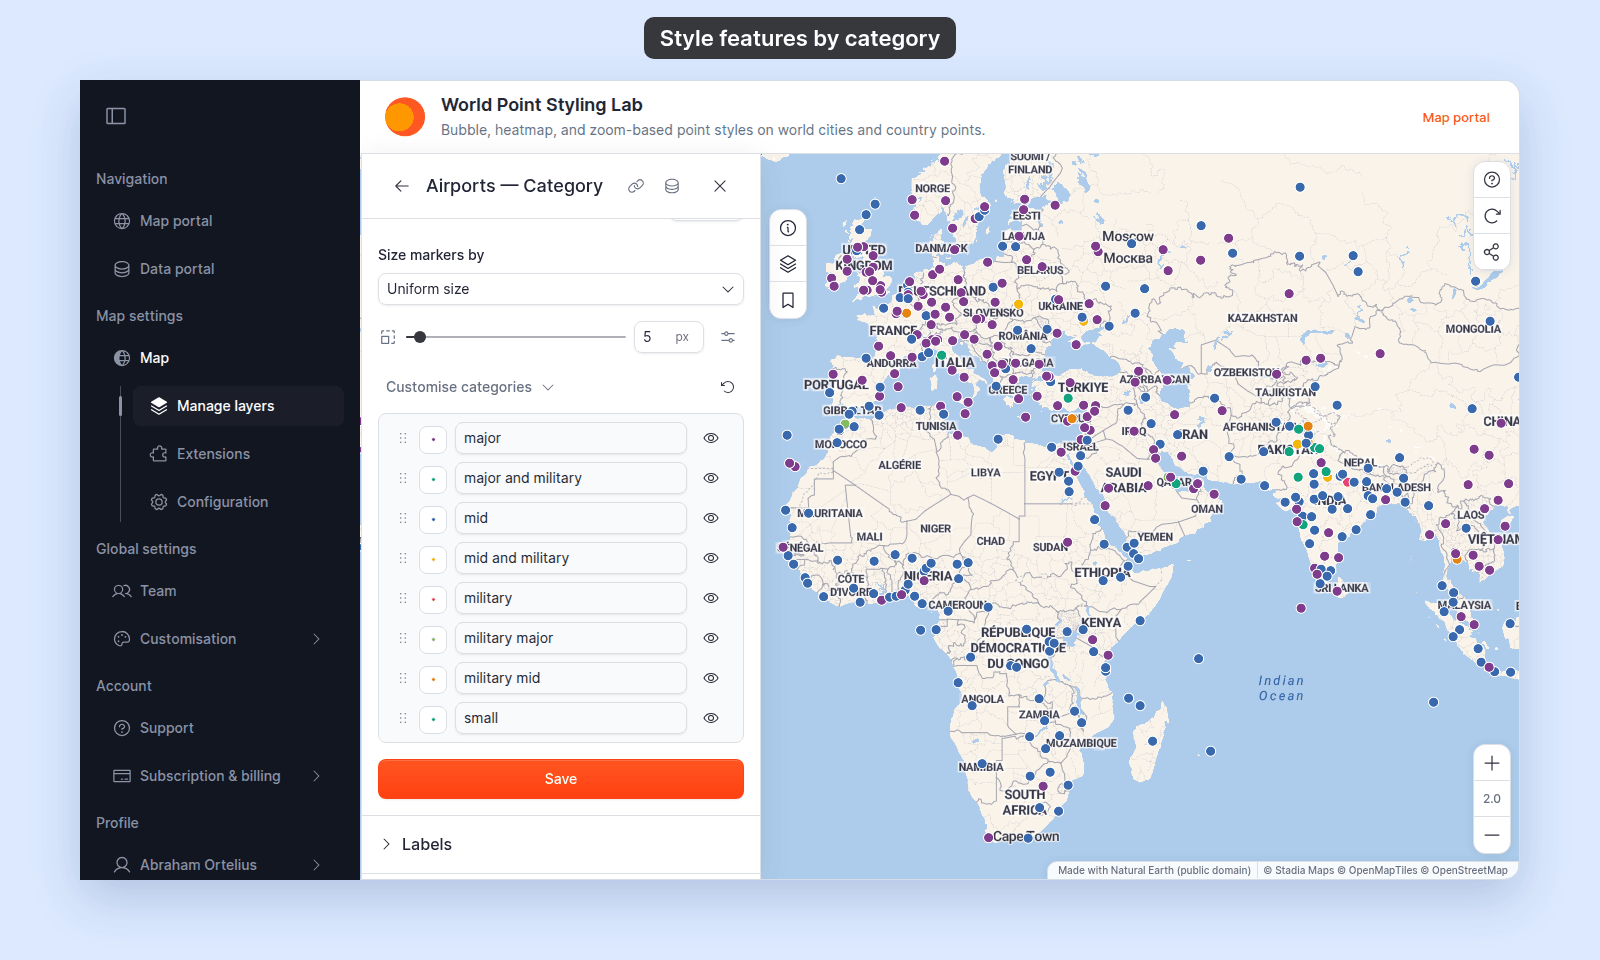Screen dimensions: 1600x960
Task: Open the layer data source database icon
Action: click(672, 186)
